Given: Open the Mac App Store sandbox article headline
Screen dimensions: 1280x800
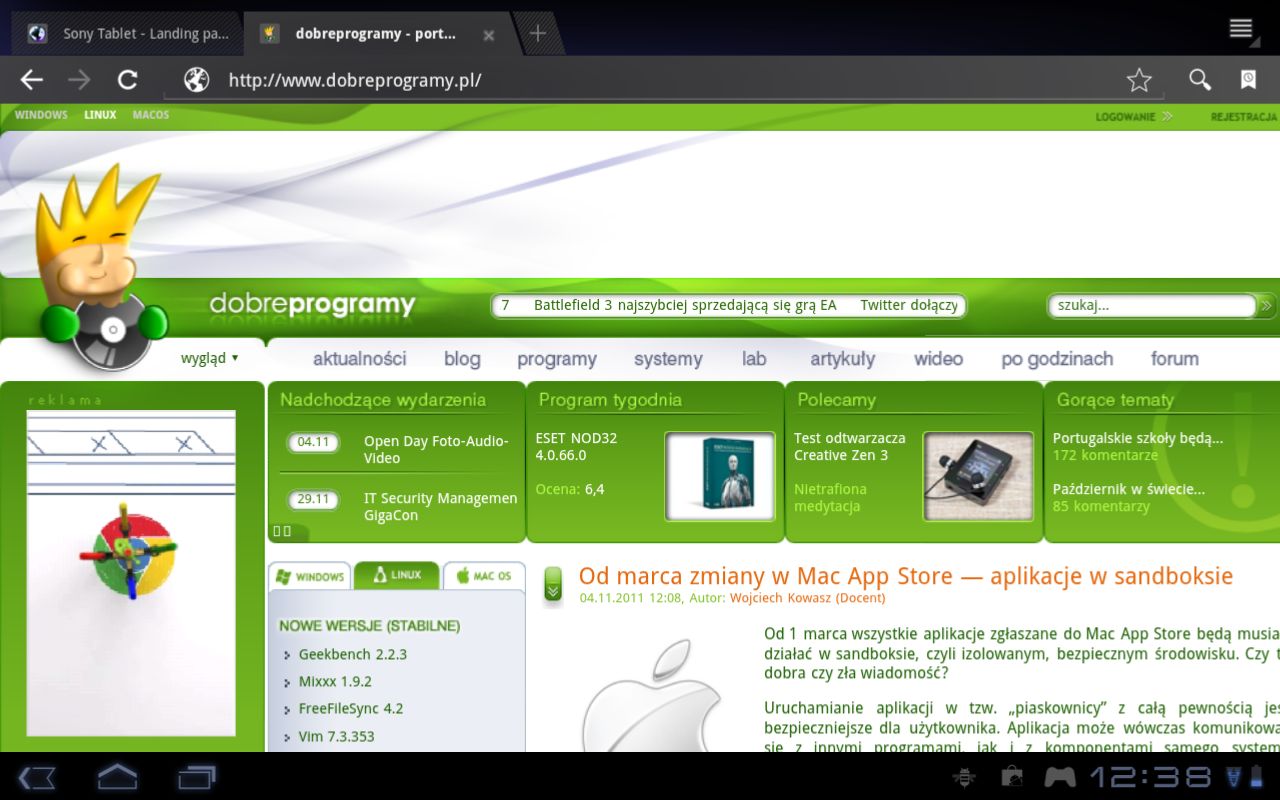Looking at the screenshot, I should pyautogui.click(x=906, y=576).
